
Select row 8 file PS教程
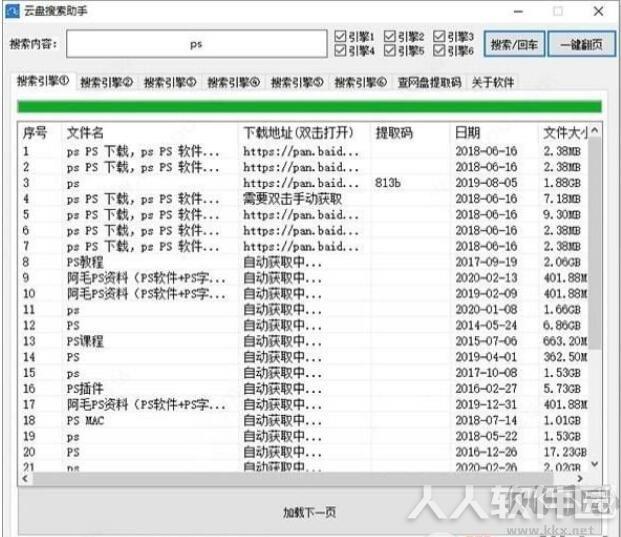click(x=85, y=262)
